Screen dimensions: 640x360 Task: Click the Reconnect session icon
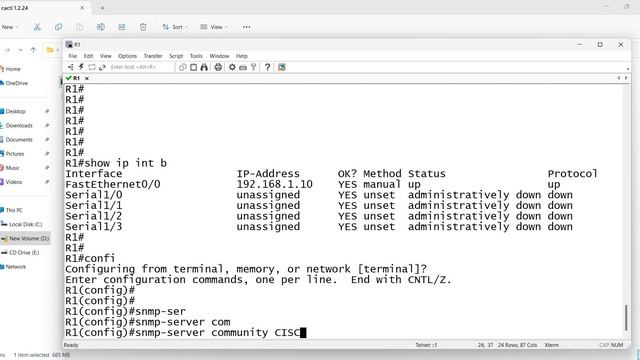[102, 67]
